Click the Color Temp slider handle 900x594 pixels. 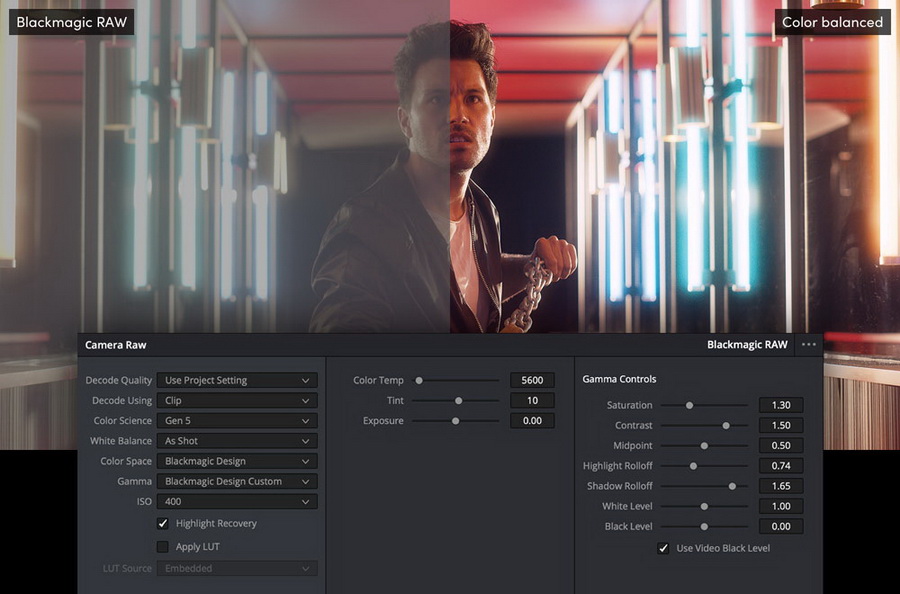coord(419,380)
